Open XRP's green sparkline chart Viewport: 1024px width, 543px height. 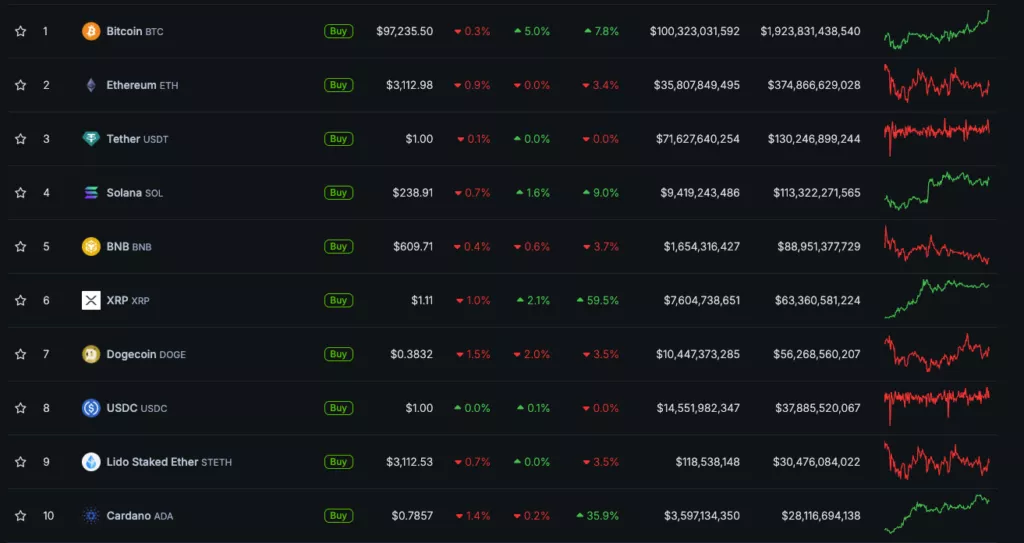tap(936, 299)
